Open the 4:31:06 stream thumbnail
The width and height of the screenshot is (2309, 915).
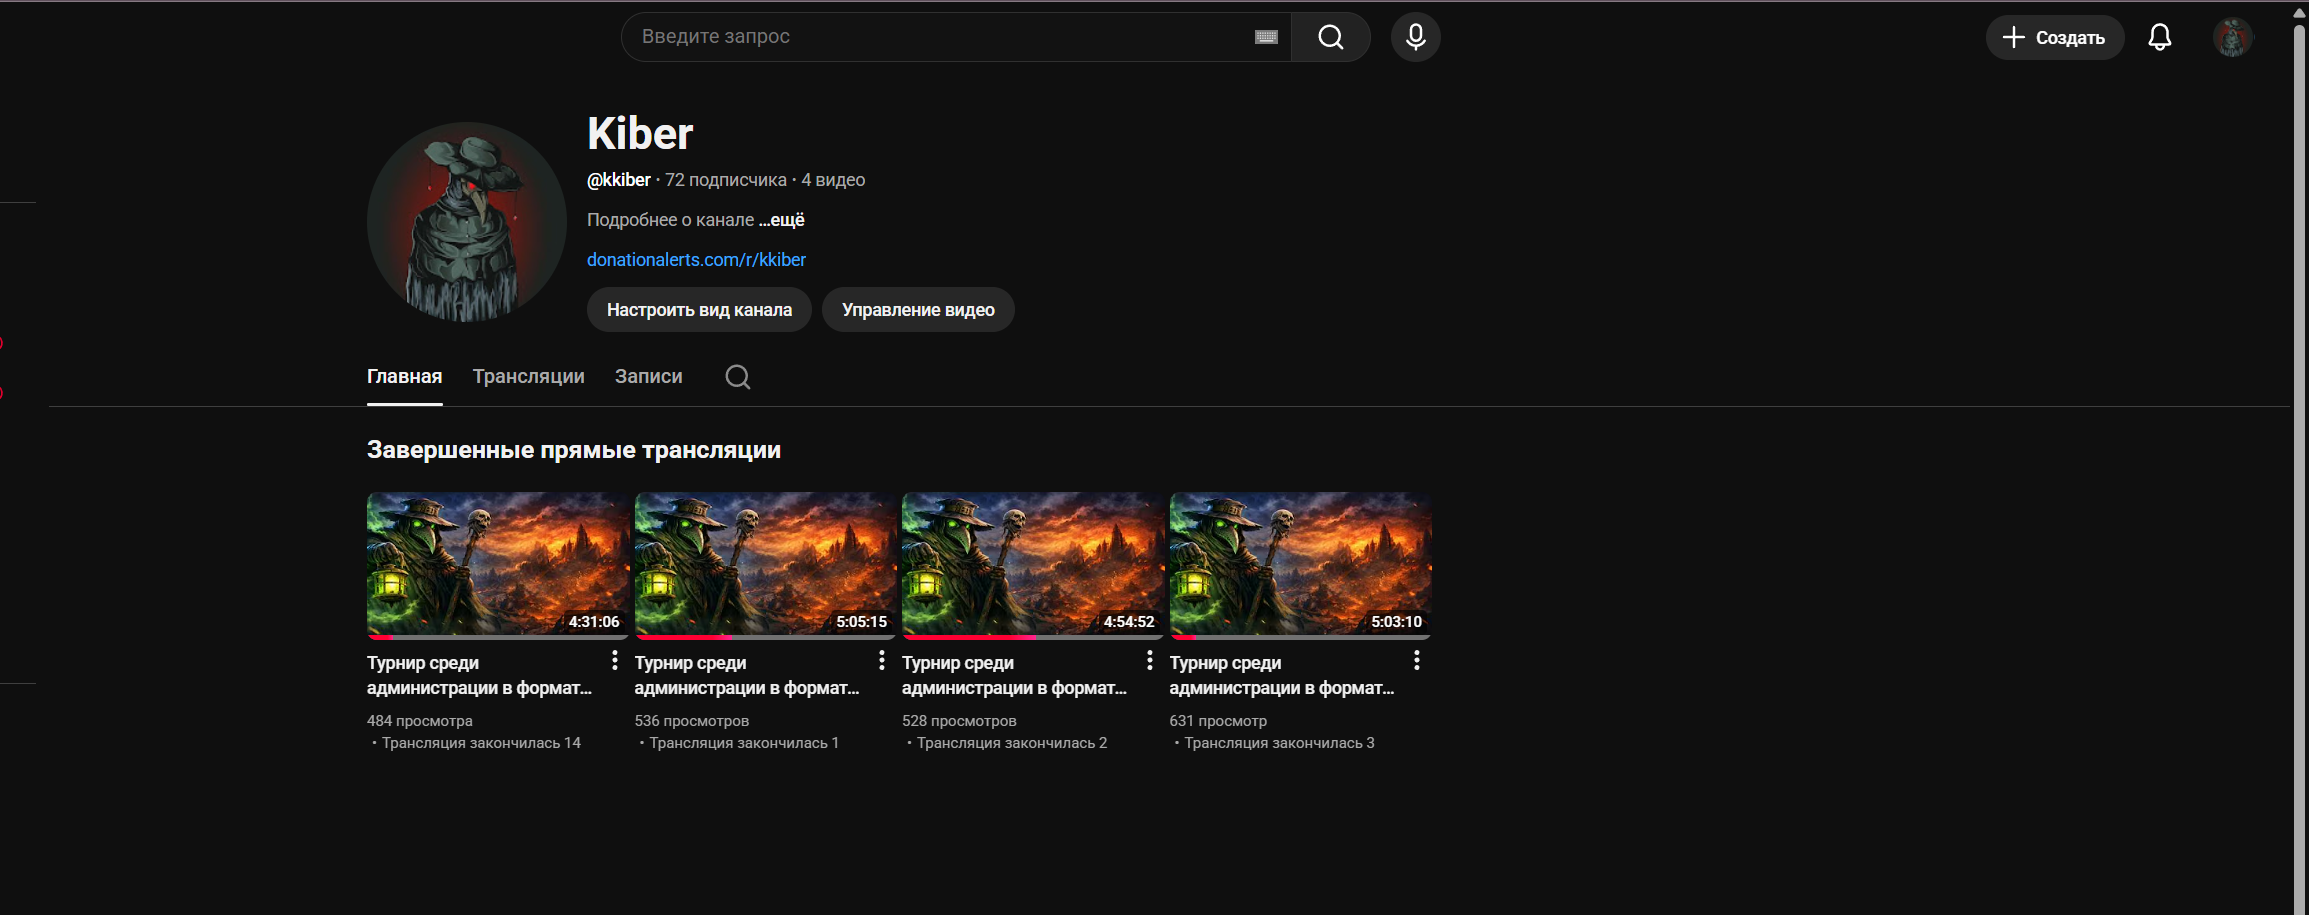[498, 565]
